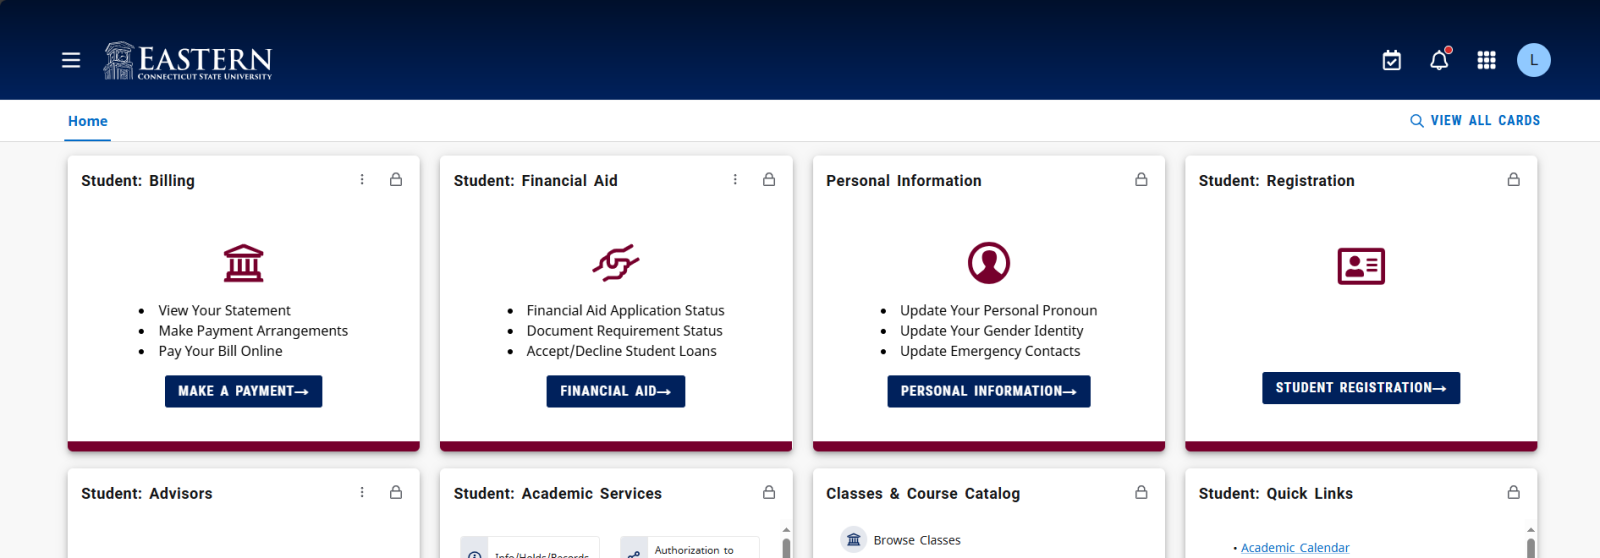Viewport: 1600px width, 558px height.
Task: Click the bank building icon in Billing card
Action: click(x=243, y=263)
